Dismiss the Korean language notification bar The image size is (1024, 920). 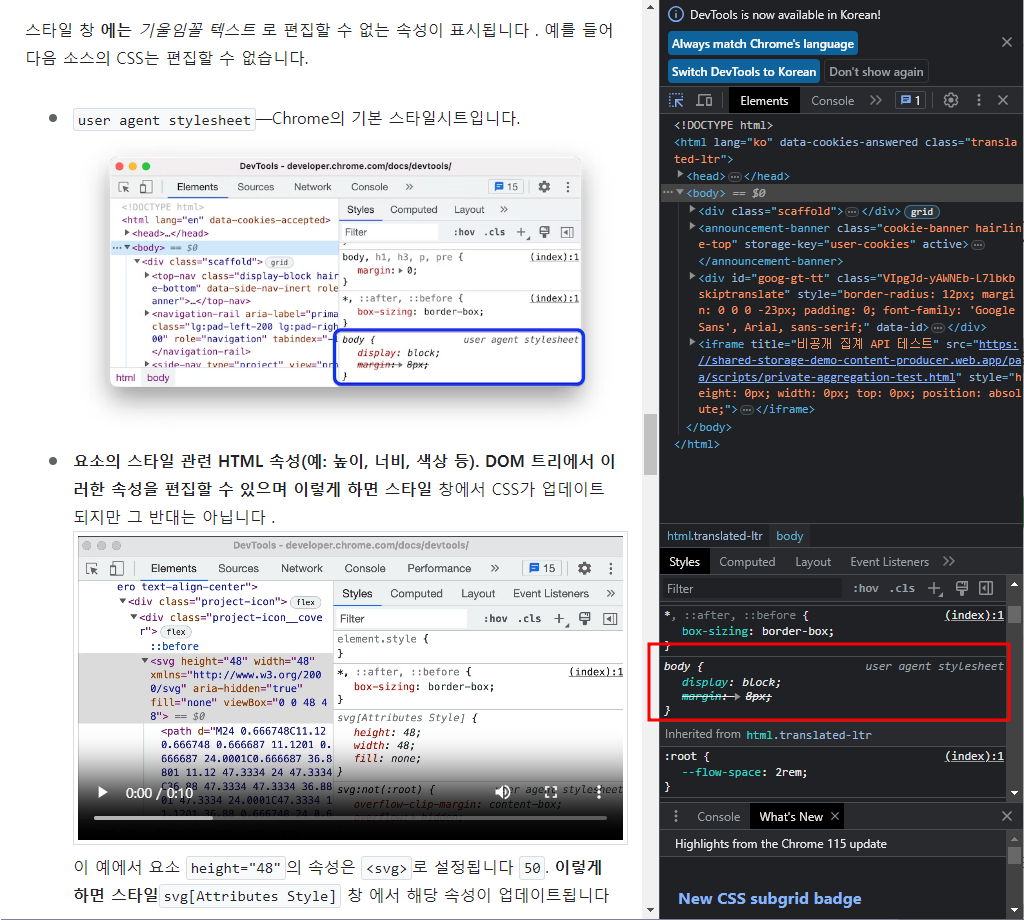1006,42
